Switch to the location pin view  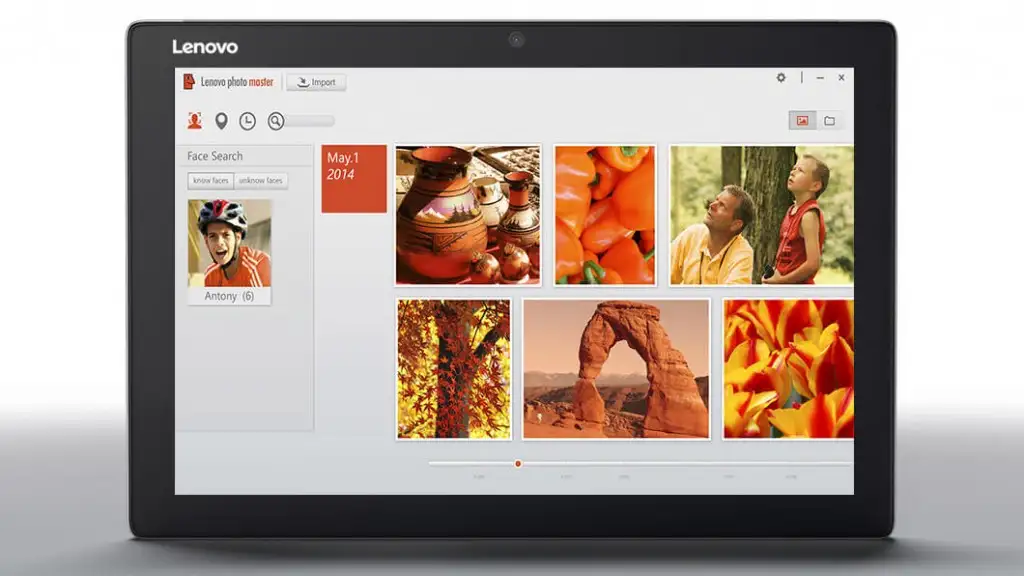click(x=221, y=121)
